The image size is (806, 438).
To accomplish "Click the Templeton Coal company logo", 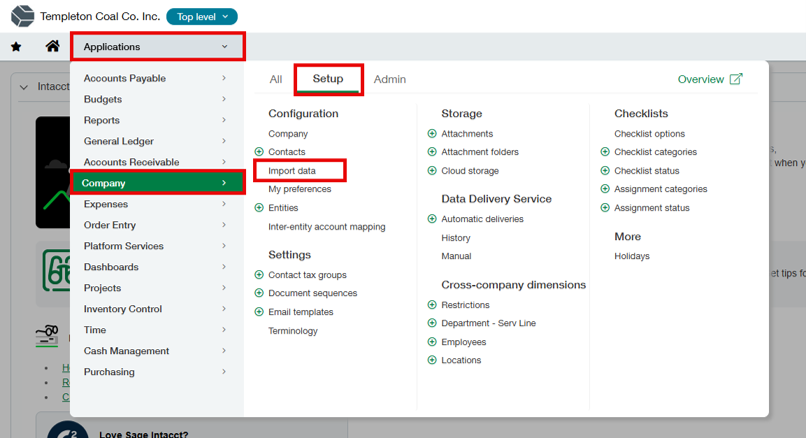I will [x=22, y=16].
